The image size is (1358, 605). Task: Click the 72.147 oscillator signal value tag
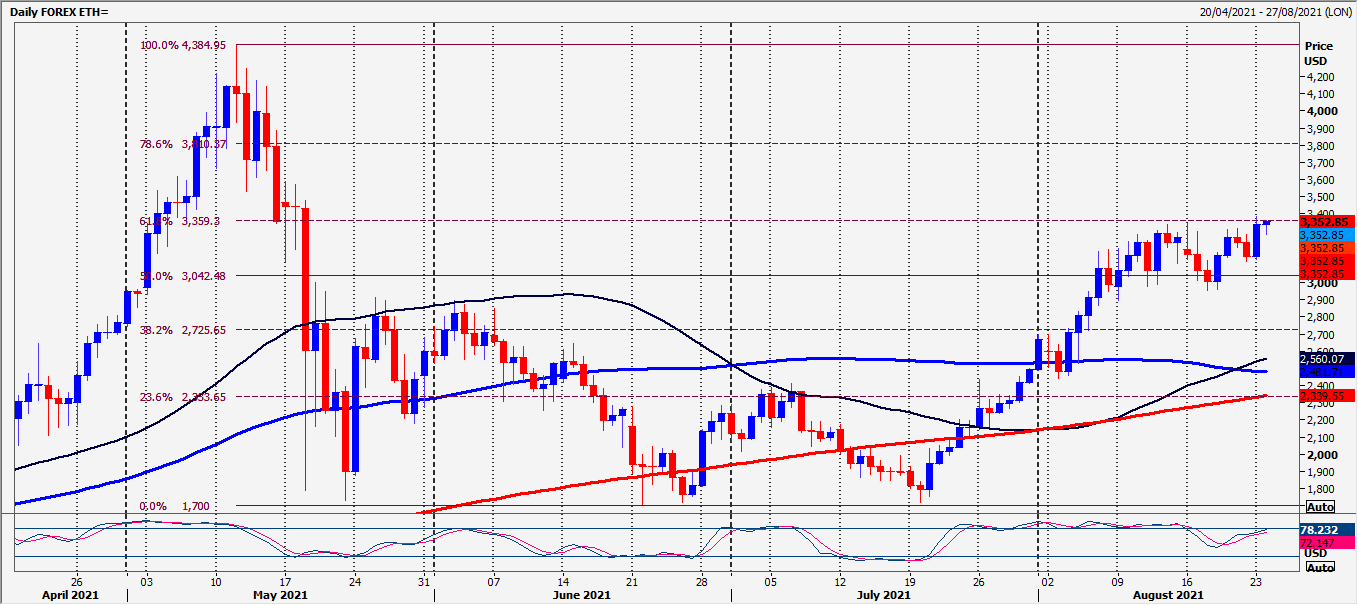(1325, 541)
